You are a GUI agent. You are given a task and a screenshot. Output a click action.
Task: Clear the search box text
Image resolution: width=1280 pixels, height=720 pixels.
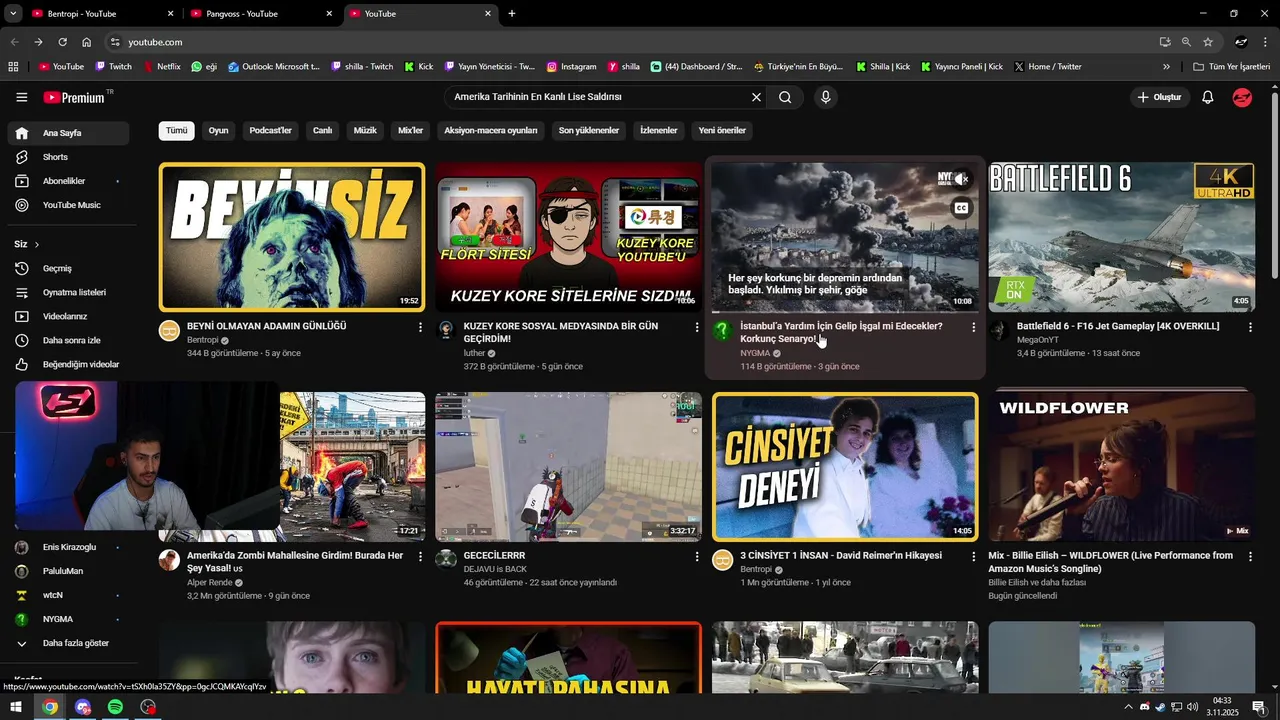click(756, 97)
